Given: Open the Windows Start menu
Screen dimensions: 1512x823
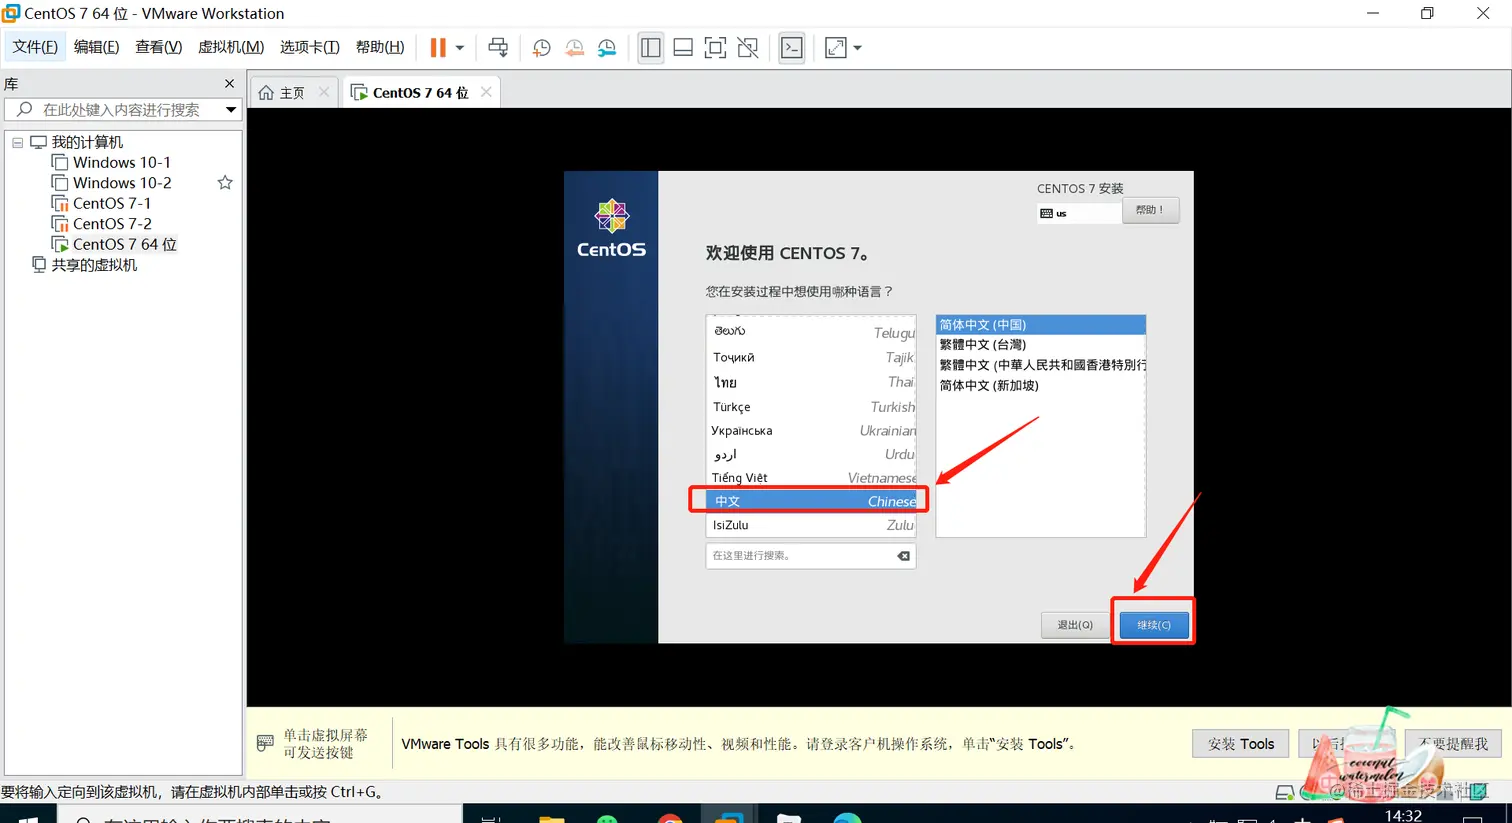Looking at the screenshot, I should tap(28, 818).
